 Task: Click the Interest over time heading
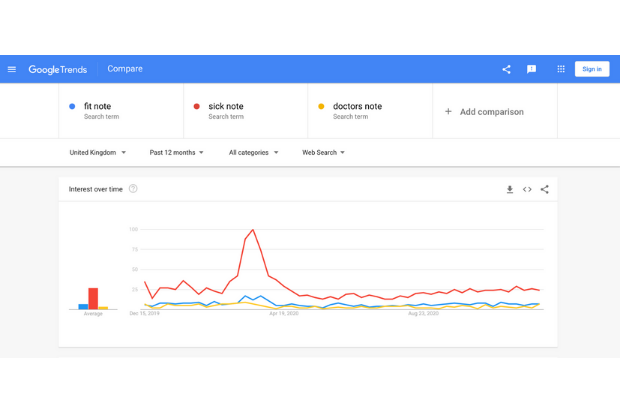pyautogui.click(x=96, y=189)
